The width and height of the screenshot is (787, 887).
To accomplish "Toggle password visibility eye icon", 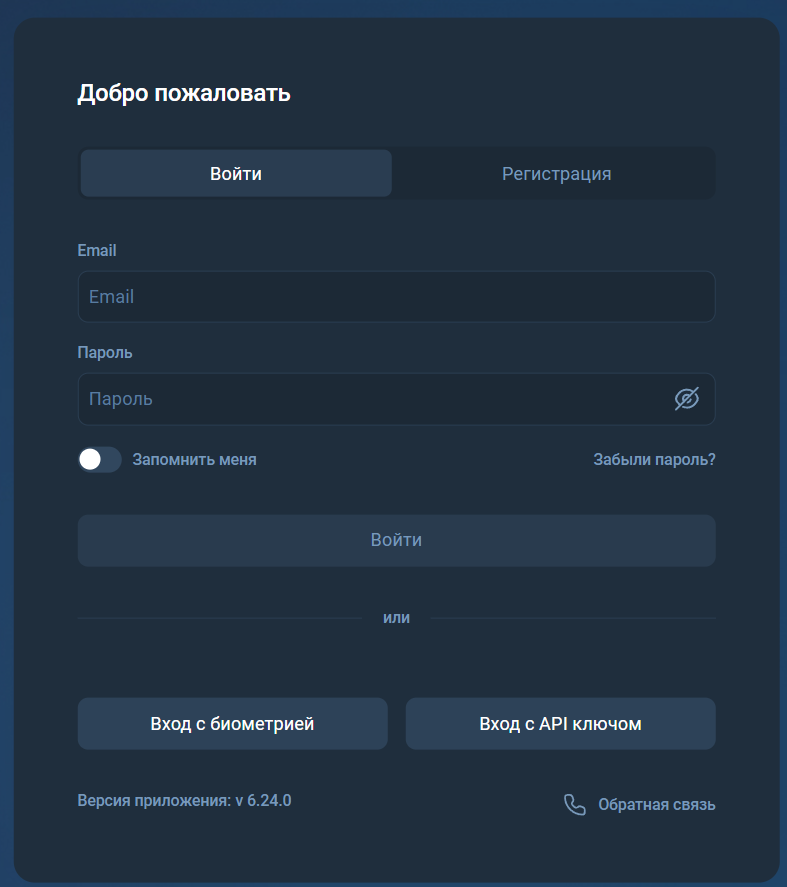I will pos(687,399).
